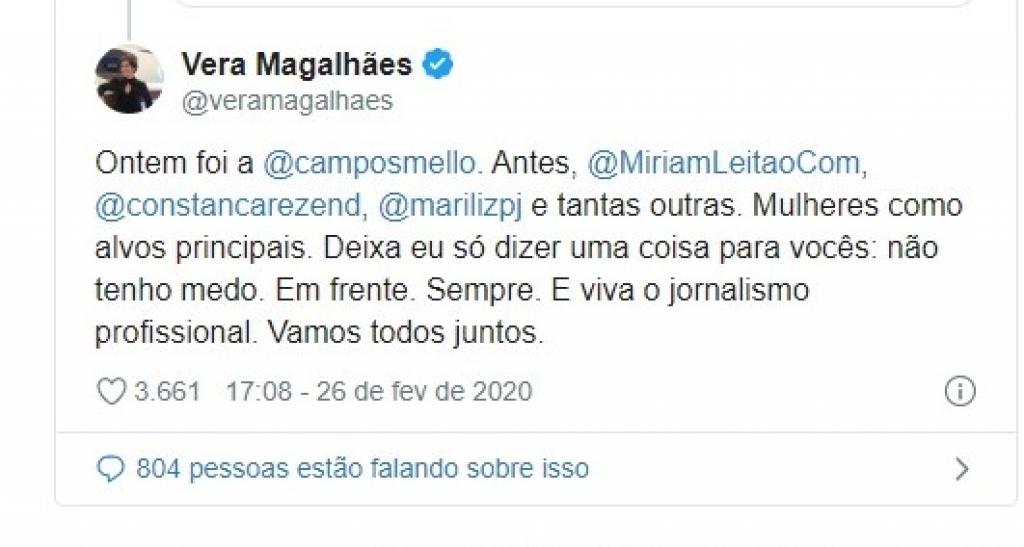This screenshot has width=1024, height=547.
Task: Click the thread connector line above avatar
Action: pos(129,20)
